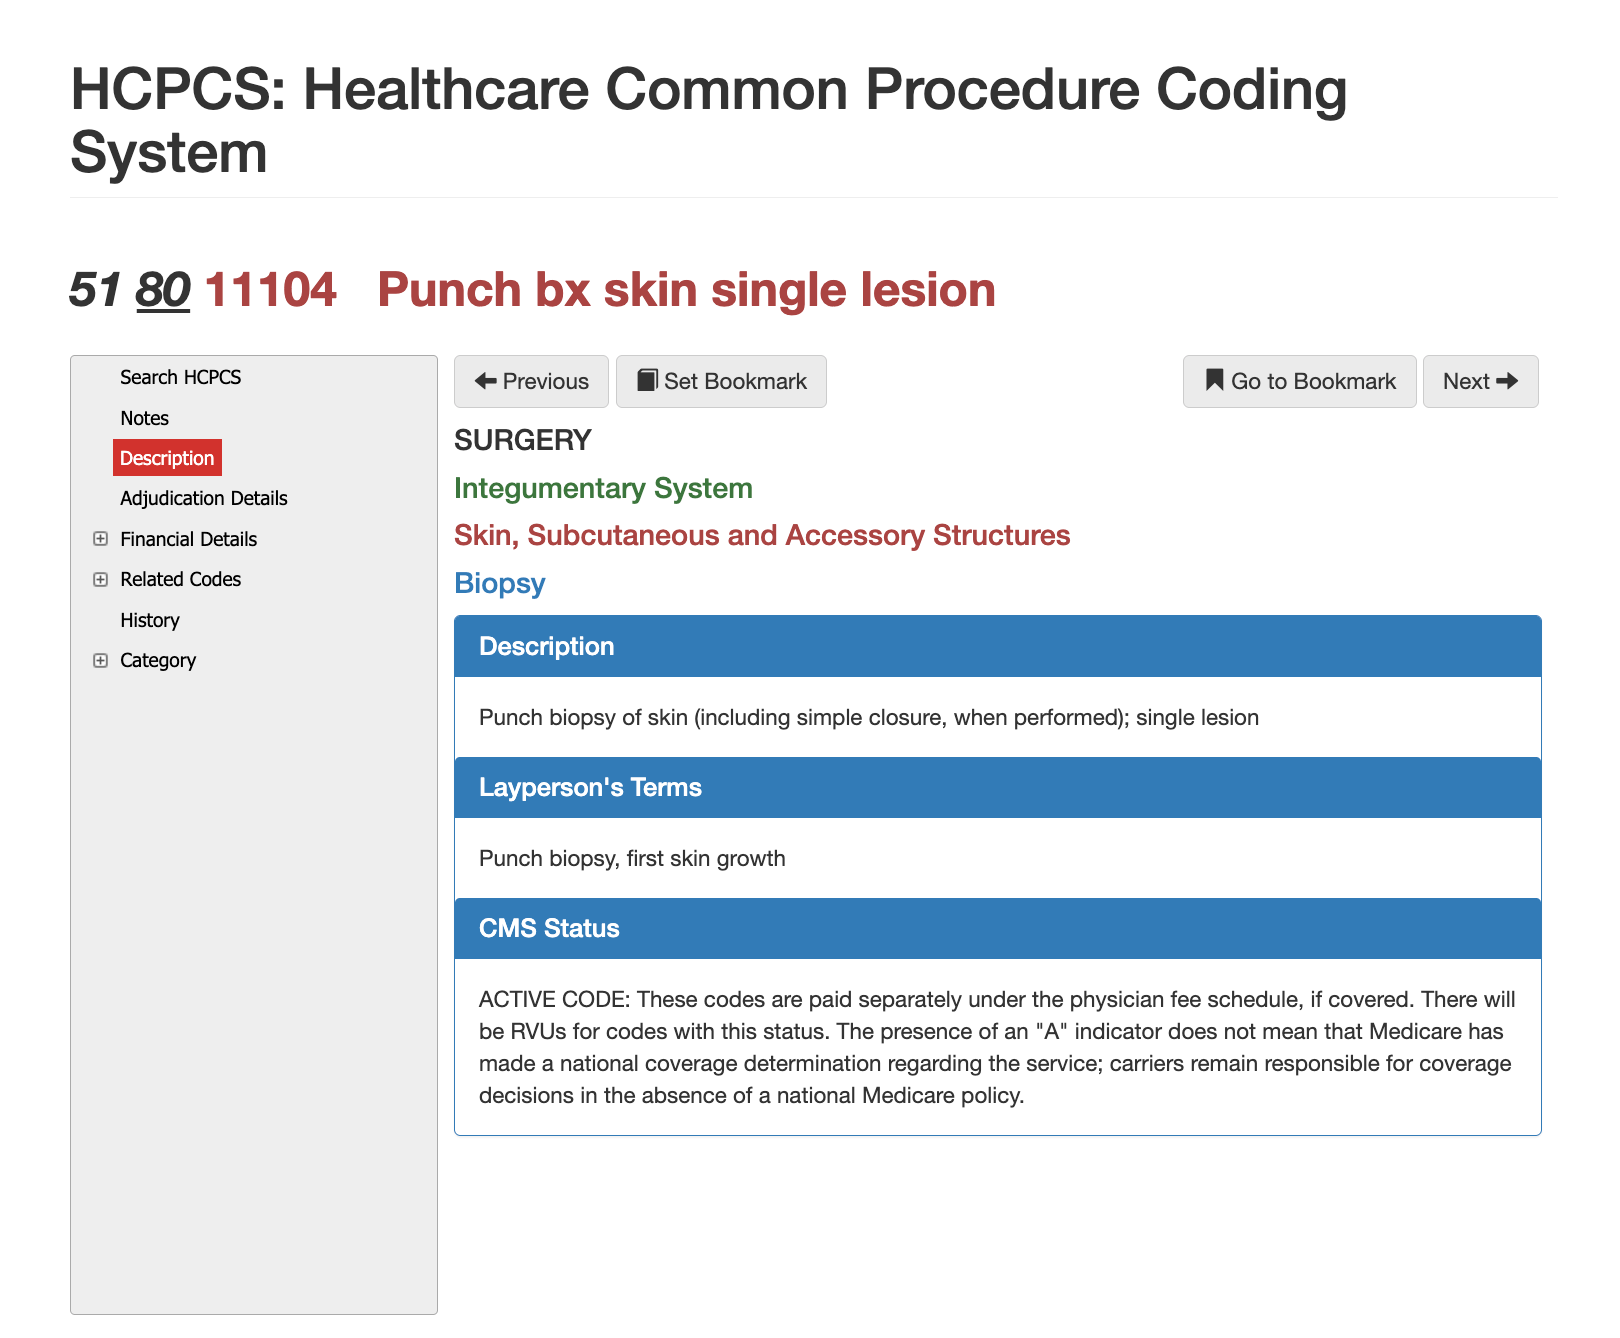Viewport: 1620px width, 1338px height.
Task: Expand the Category tree node
Action: pyautogui.click(x=100, y=660)
